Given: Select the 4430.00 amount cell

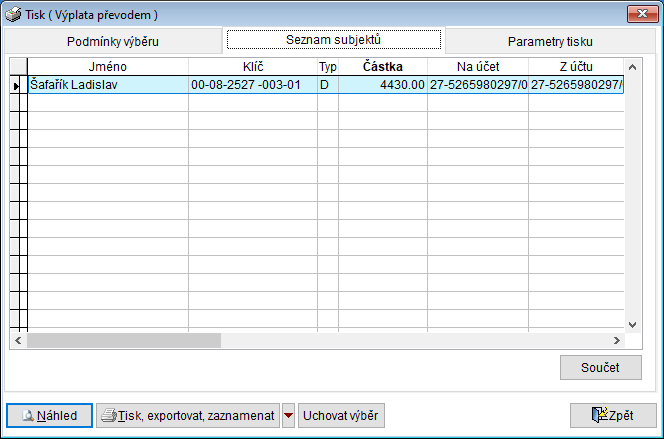Looking at the screenshot, I should click(x=382, y=86).
